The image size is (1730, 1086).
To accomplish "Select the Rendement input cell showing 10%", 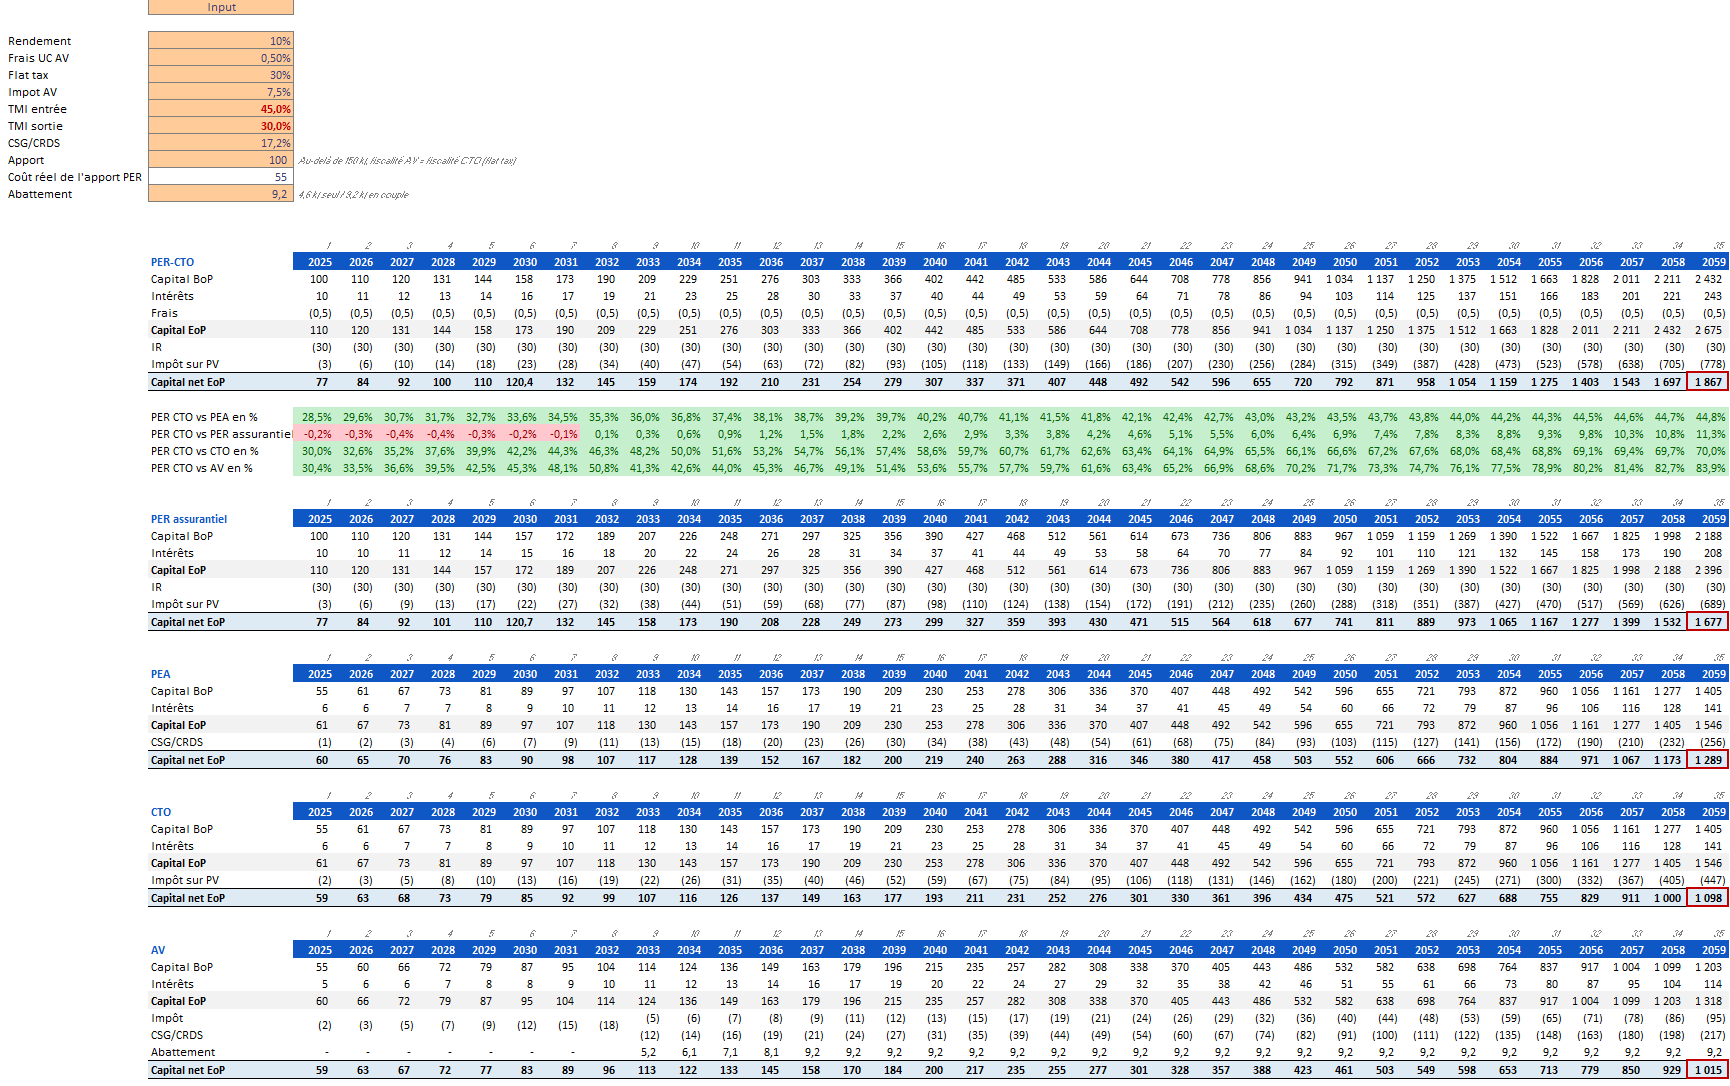I will tap(221, 41).
